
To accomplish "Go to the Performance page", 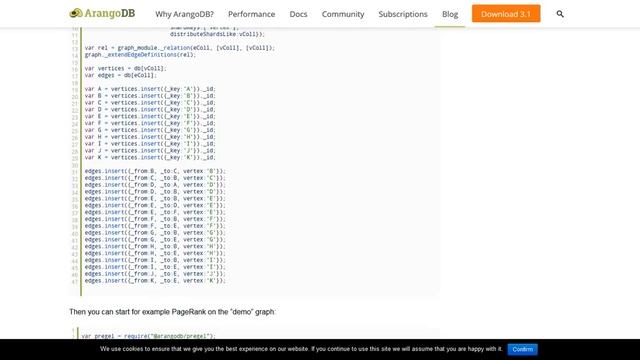I will [x=251, y=14].
